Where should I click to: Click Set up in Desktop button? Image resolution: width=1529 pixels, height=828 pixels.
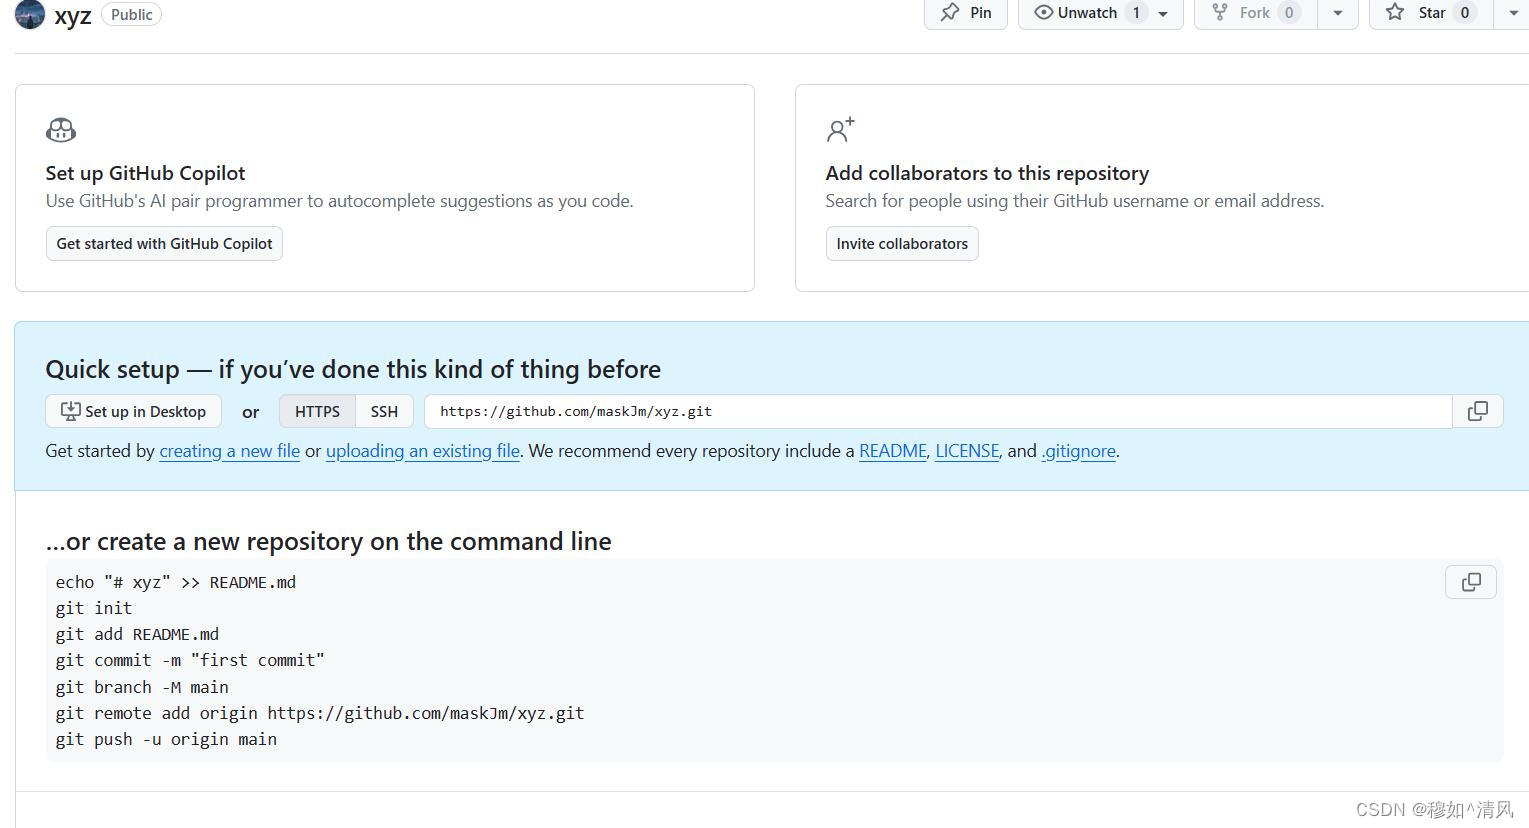(x=134, y=411)
